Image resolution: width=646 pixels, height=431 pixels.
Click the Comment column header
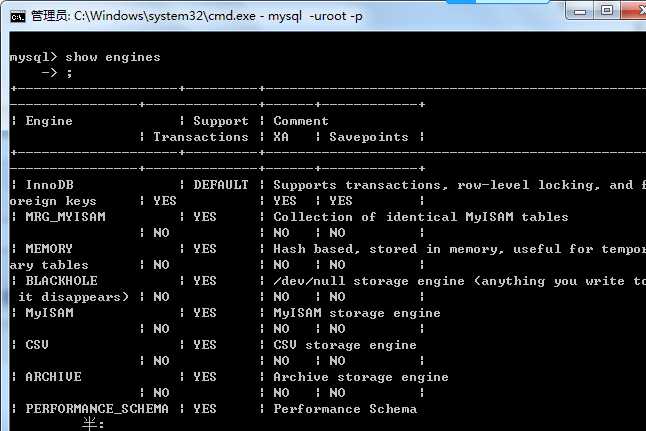coord(301,121)
